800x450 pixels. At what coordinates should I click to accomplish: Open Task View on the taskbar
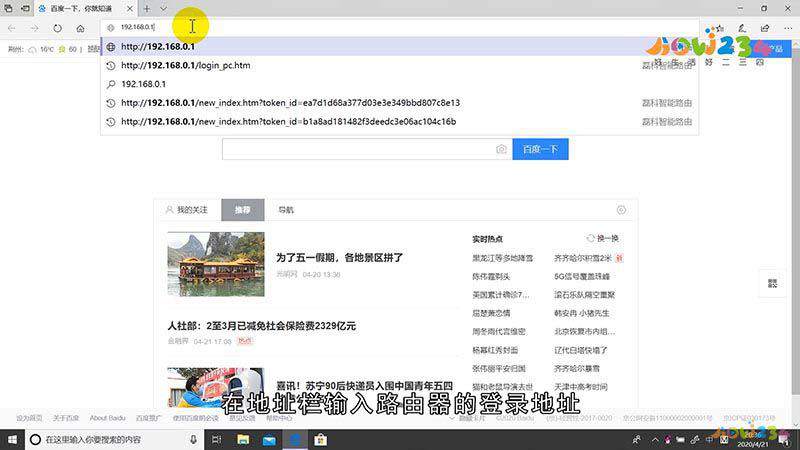217,439
